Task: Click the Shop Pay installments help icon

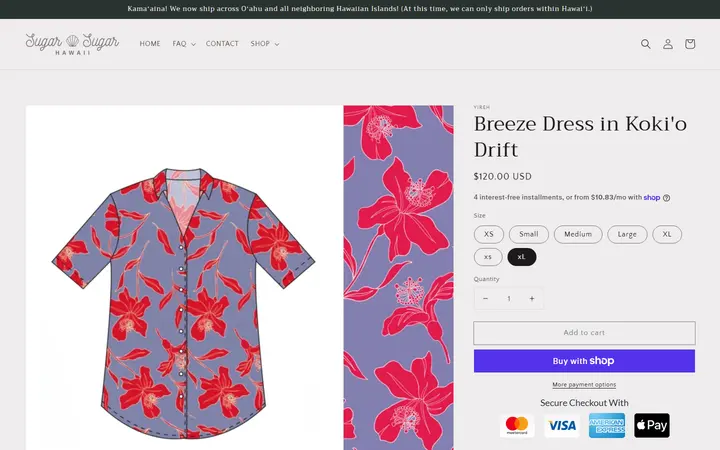Action: pos(666,198)
